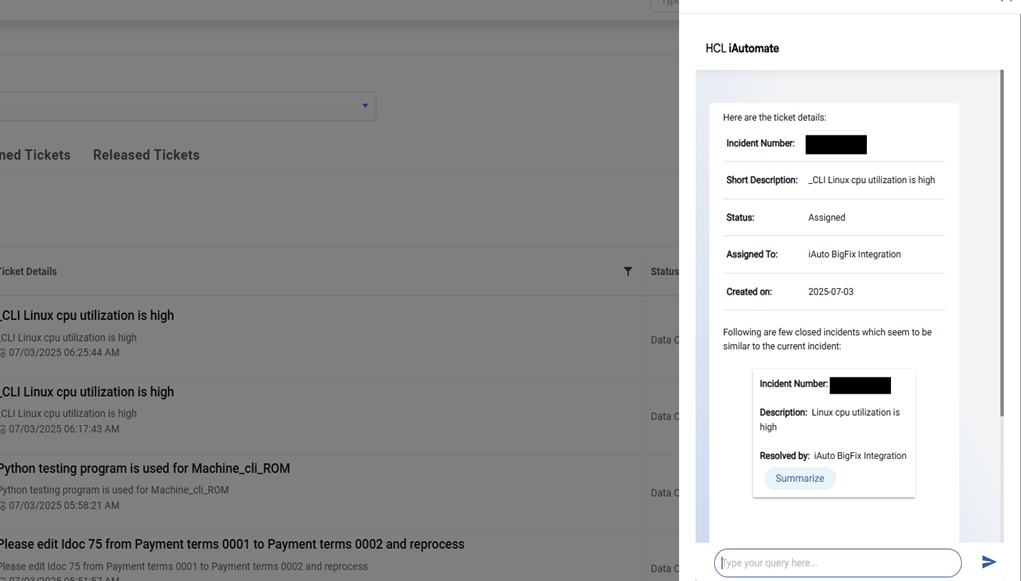1021x581 pixels.
Task: Click clock icon beside 05:58:21 AM timestamp
Action: (x=3, y=506)
